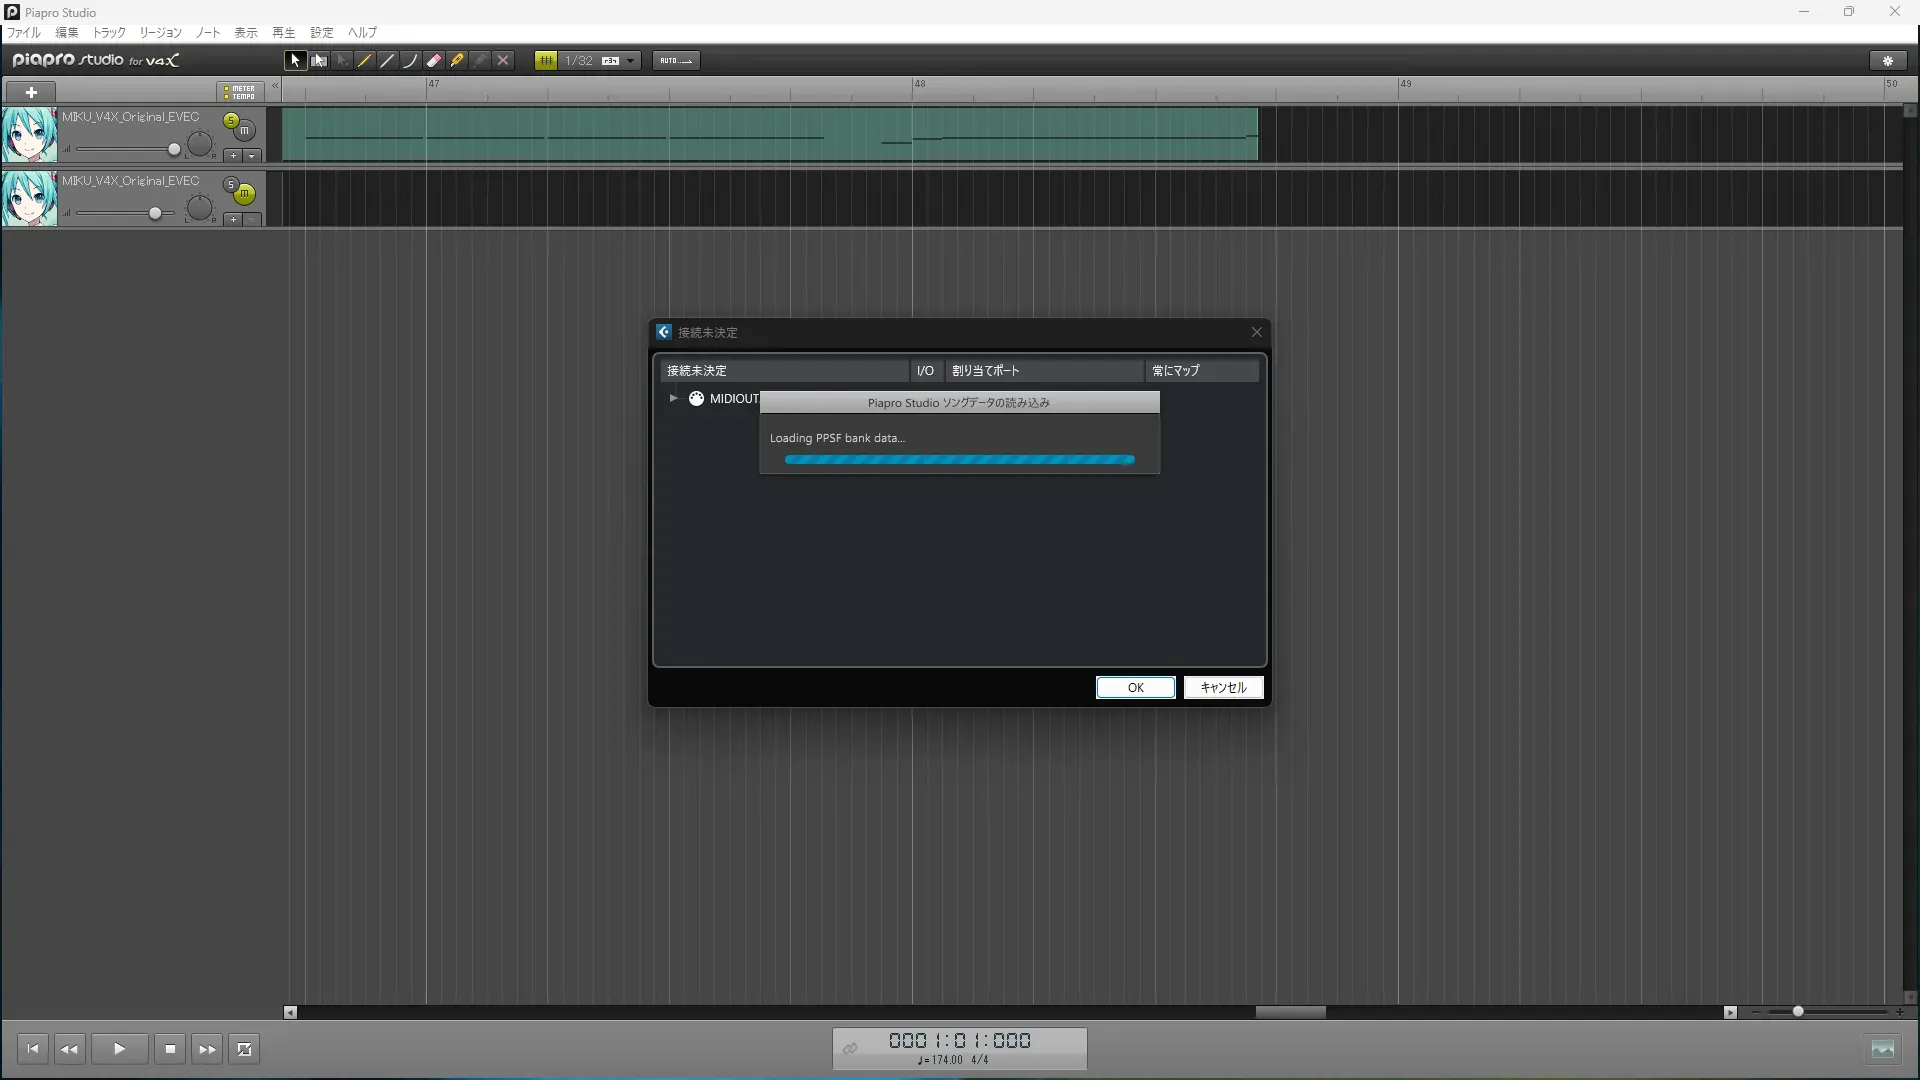Select the straight line tool
The width and height of the screenshot is (1920, 1080).
point(388,61)
